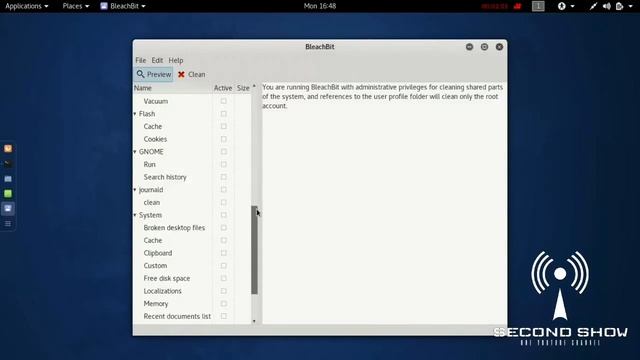Open the system power menu arrow
This screenshot has height=360, width=640.
tap(630, 7)
